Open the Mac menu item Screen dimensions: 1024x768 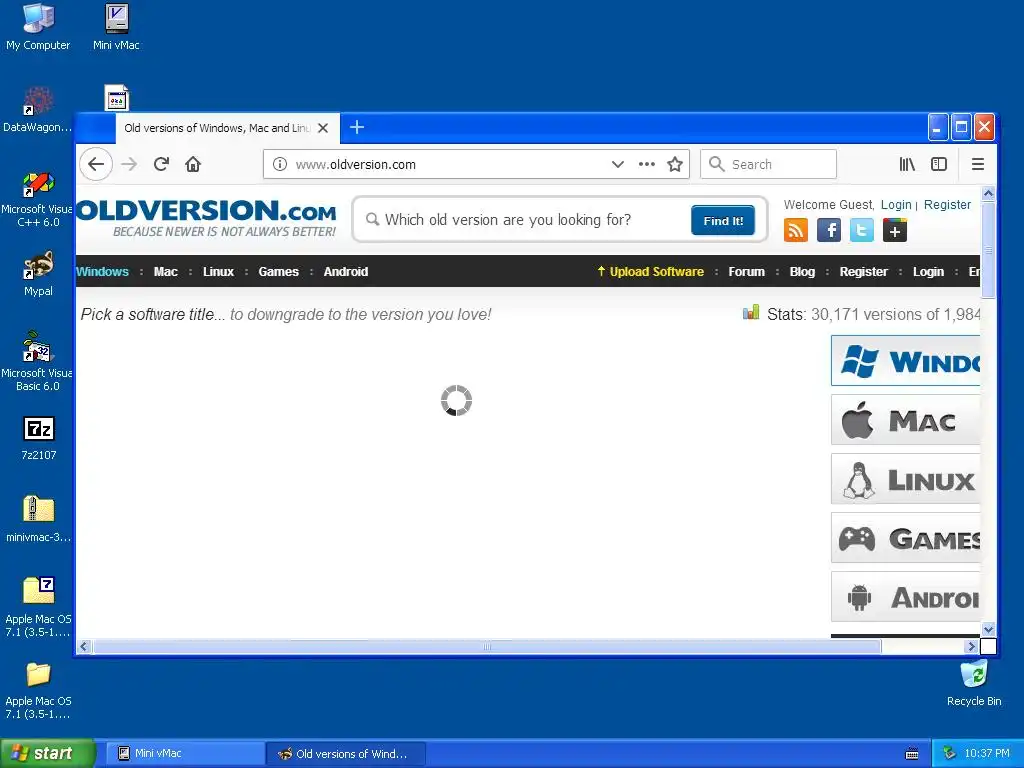coord(165,272)
